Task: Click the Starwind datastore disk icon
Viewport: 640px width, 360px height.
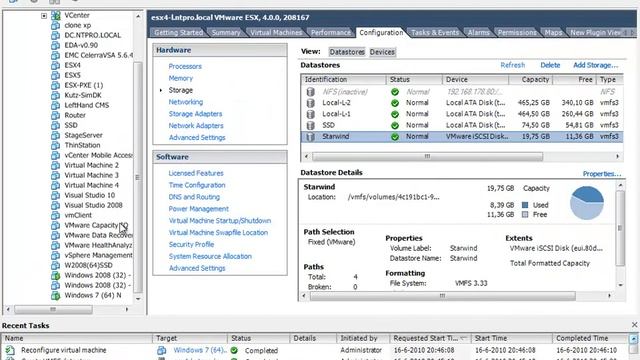Action: tap(311, 136)
